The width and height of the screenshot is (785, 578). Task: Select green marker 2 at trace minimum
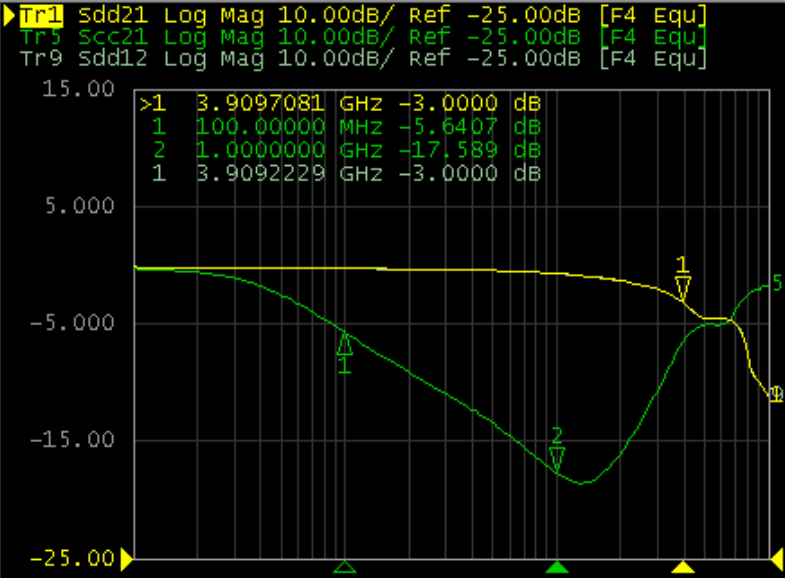pyautogui.click(x=557, y=458)
